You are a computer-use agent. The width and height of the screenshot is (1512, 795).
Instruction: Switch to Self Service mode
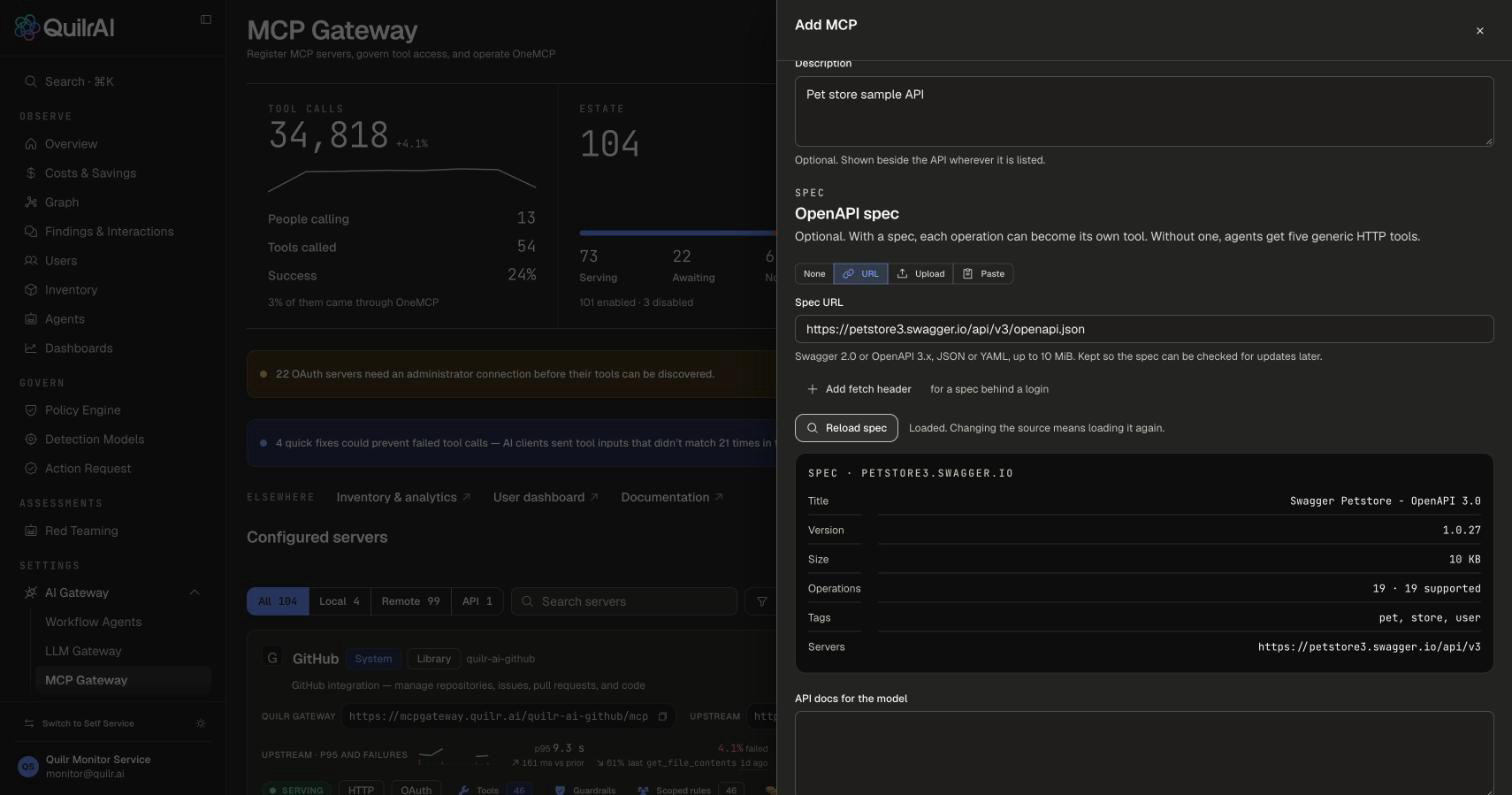click(79, 723)
